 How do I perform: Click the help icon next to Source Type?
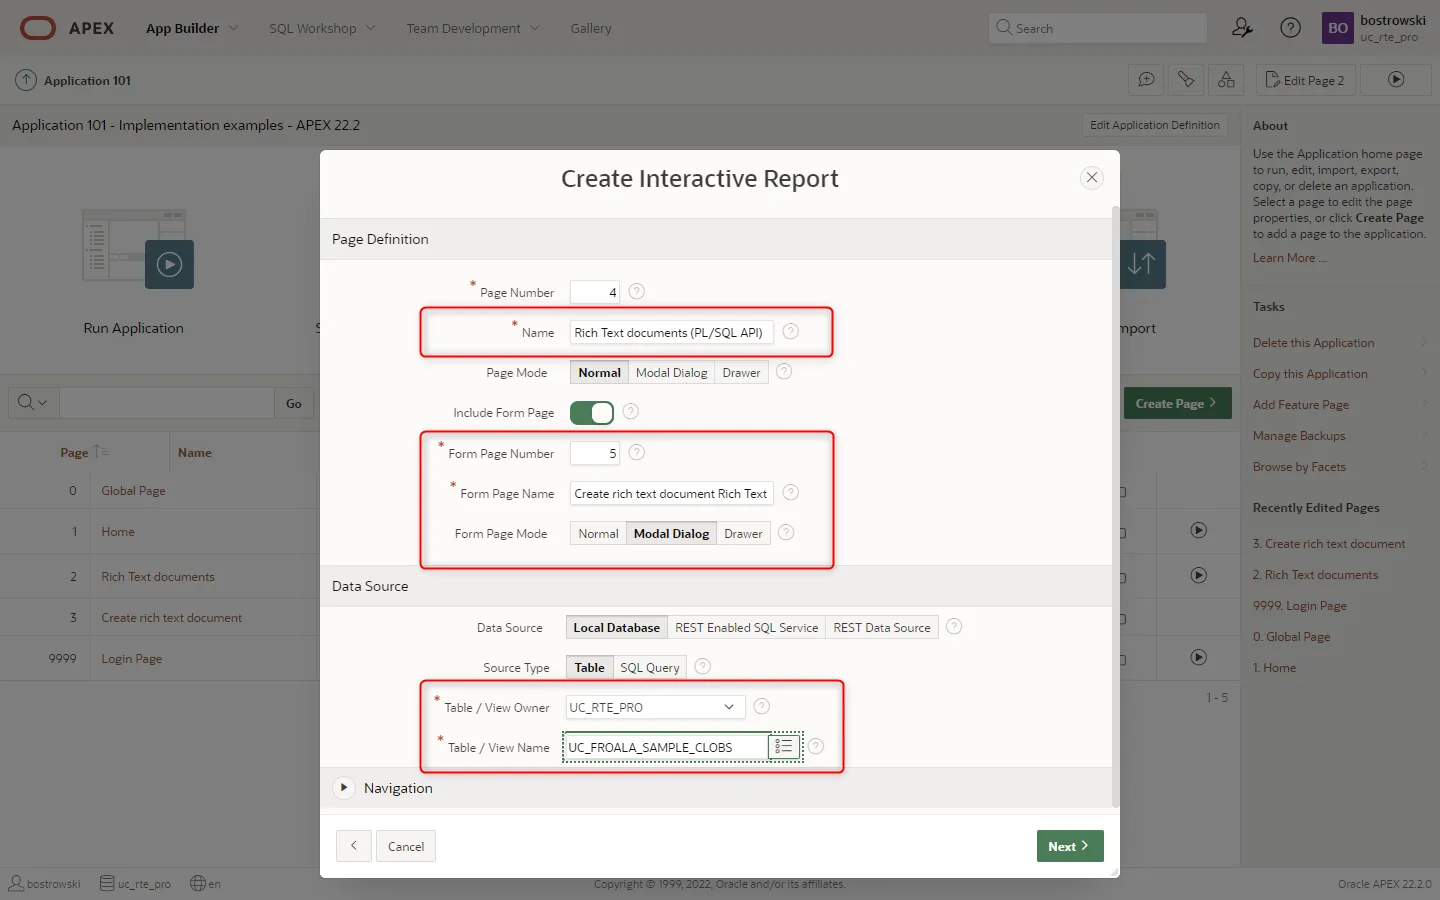coord(703,667)
